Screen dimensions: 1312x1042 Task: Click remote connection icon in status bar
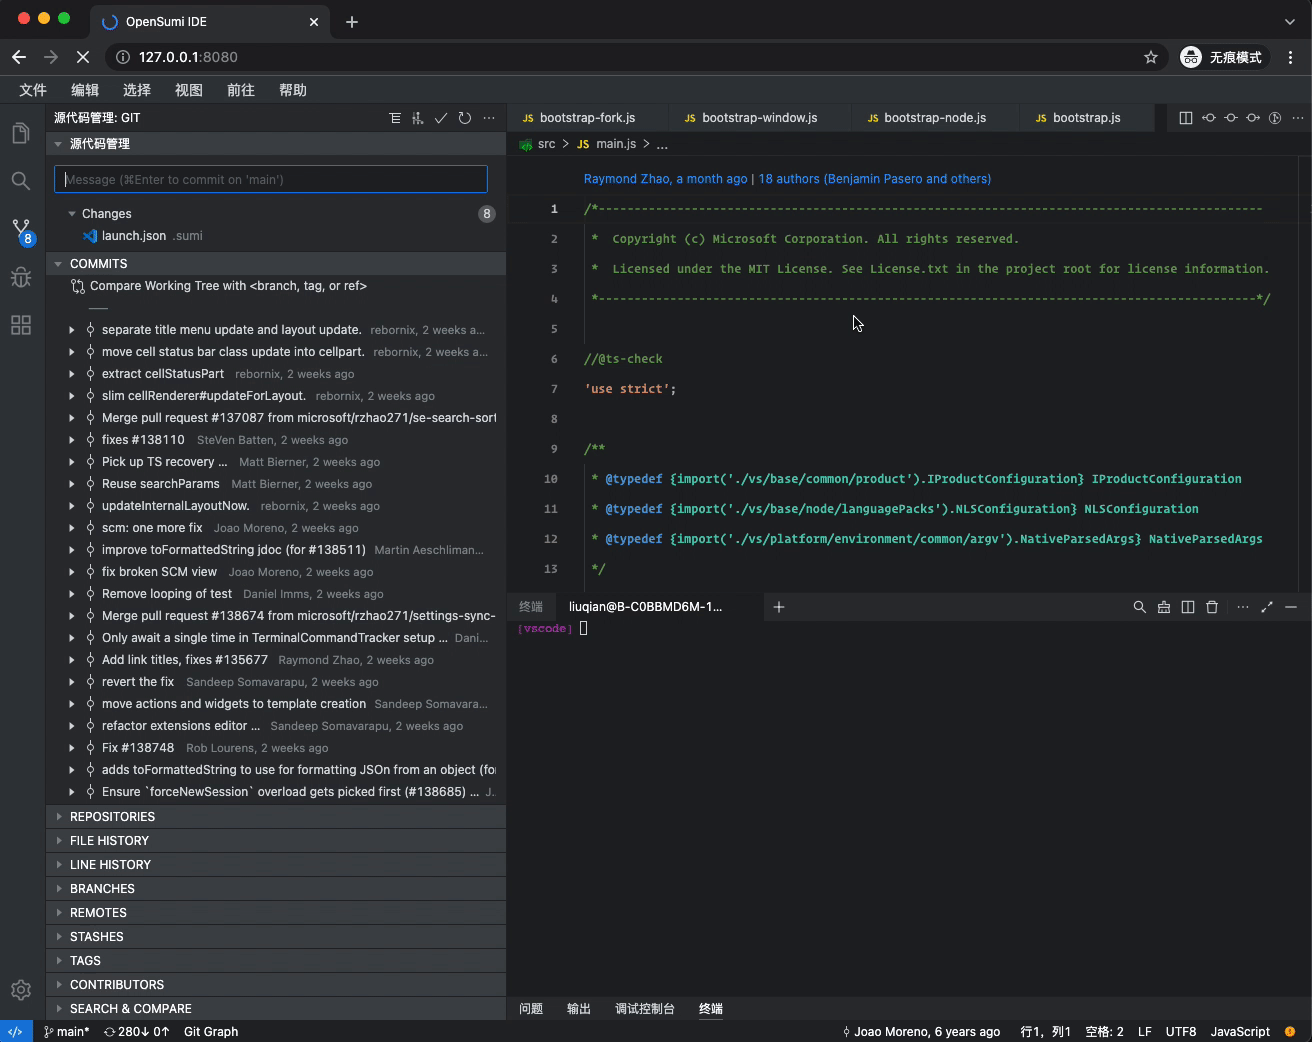[x=15, y=1032]
